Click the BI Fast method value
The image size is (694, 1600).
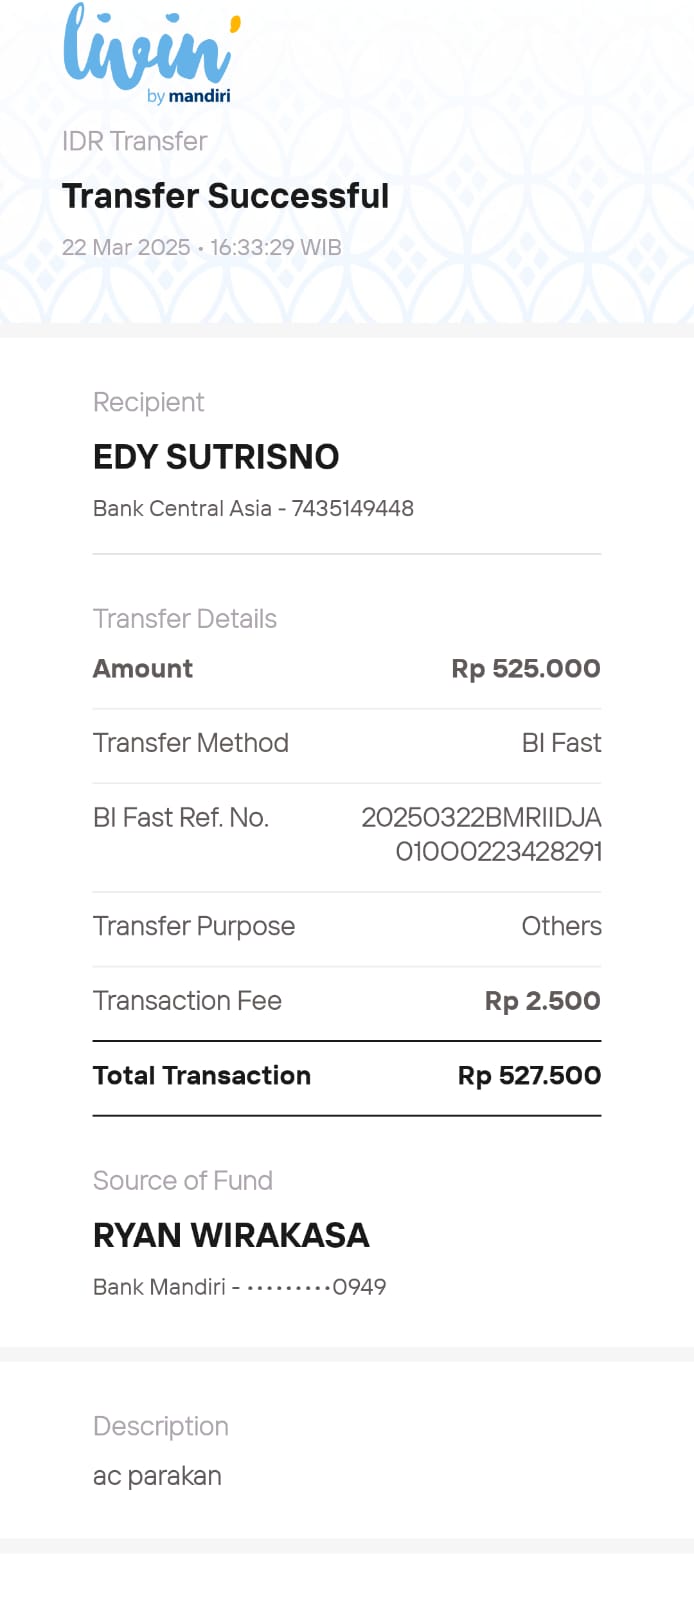561,743
